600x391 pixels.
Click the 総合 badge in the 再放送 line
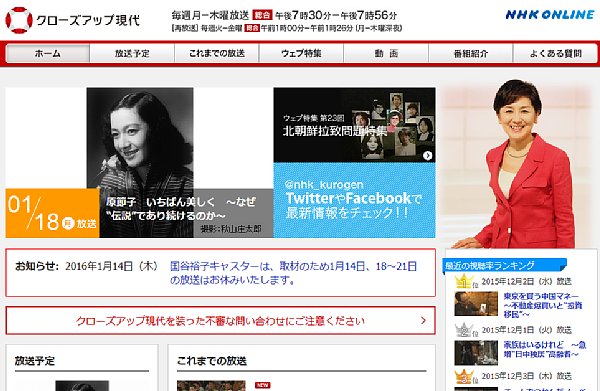click(252, 28)
